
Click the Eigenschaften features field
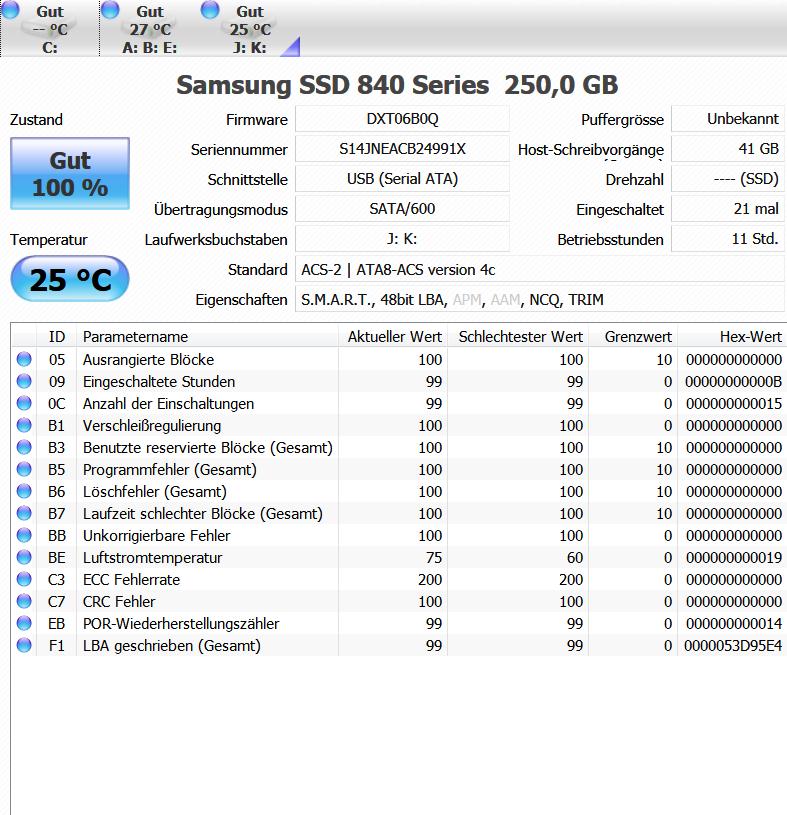click(x=540, y=299)
